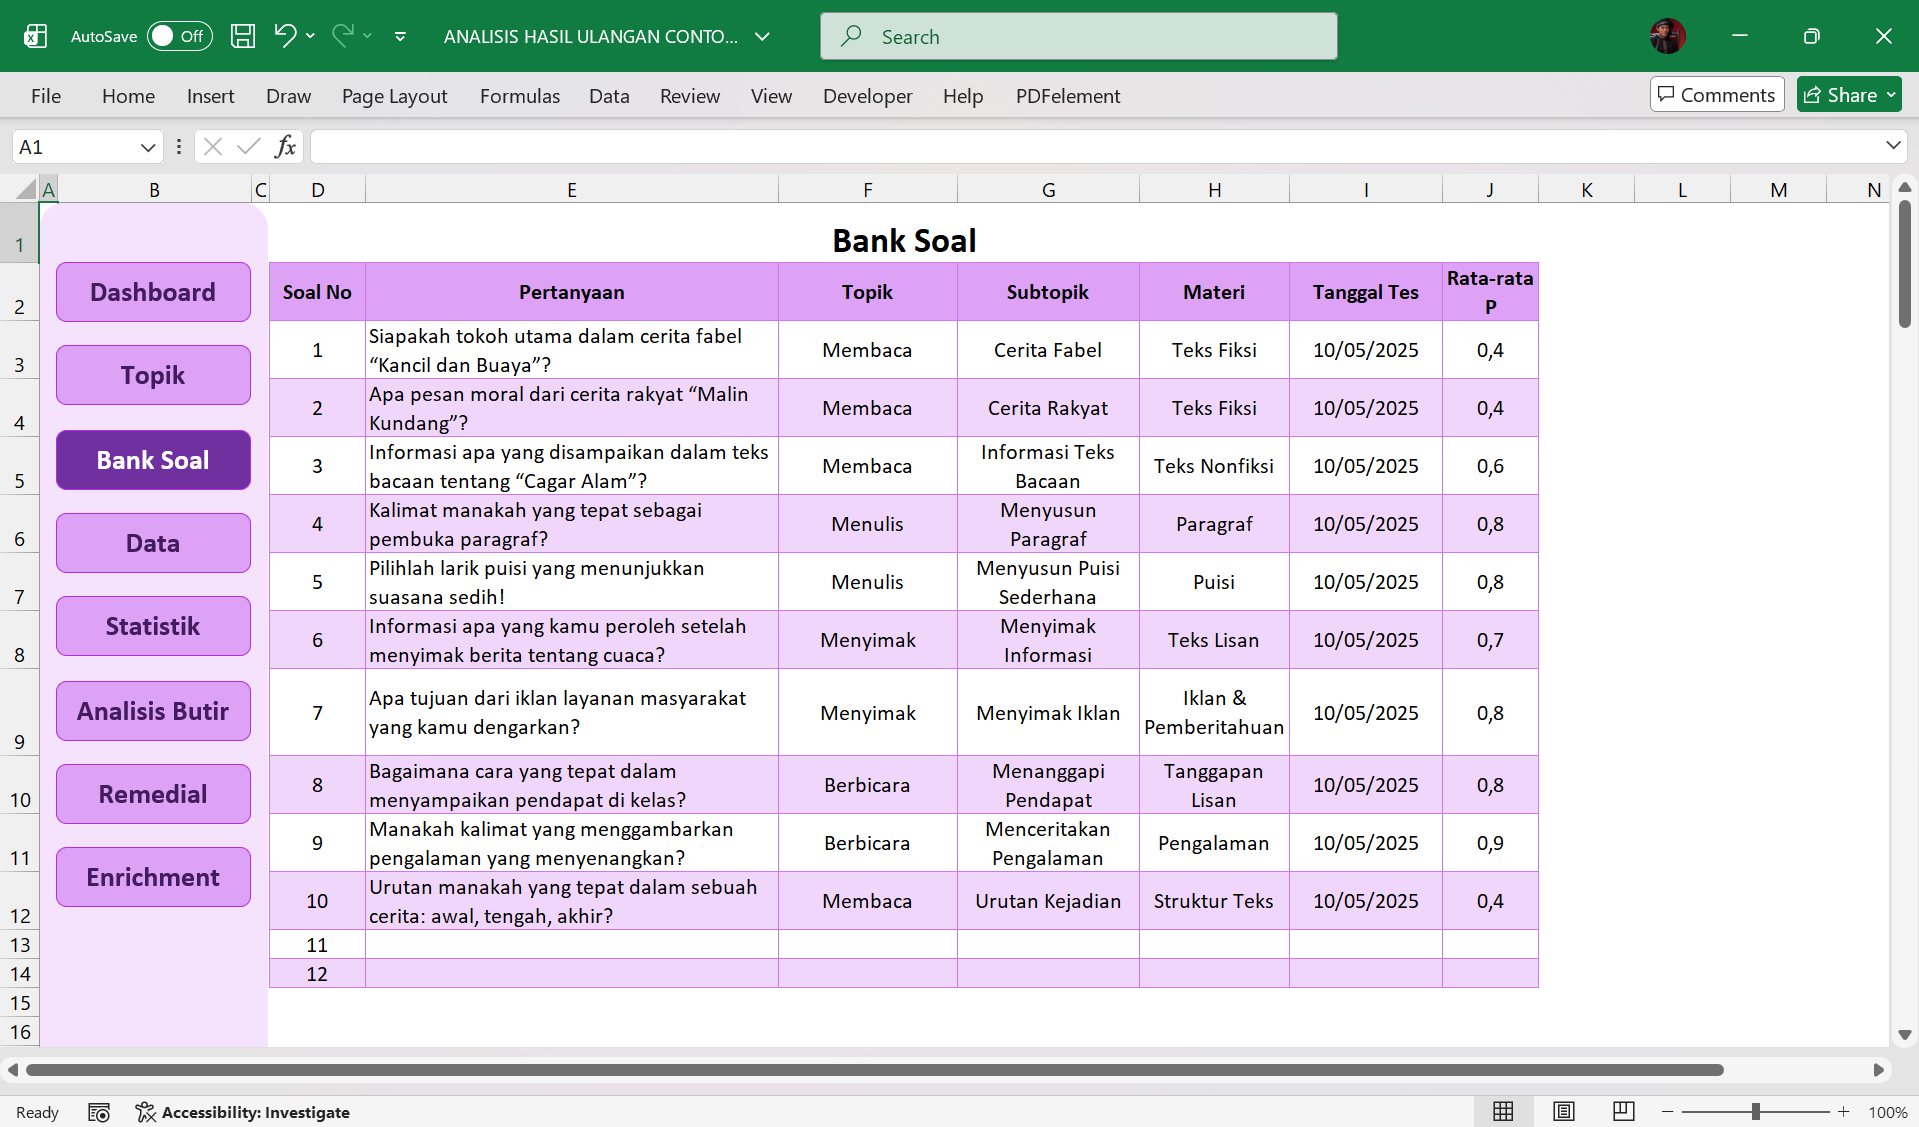Image resolution: width=1919 pixels, height=1127 pixels.
Task: Open the Customize Quick Access Toolbar arrow
Action: point(400,36)
